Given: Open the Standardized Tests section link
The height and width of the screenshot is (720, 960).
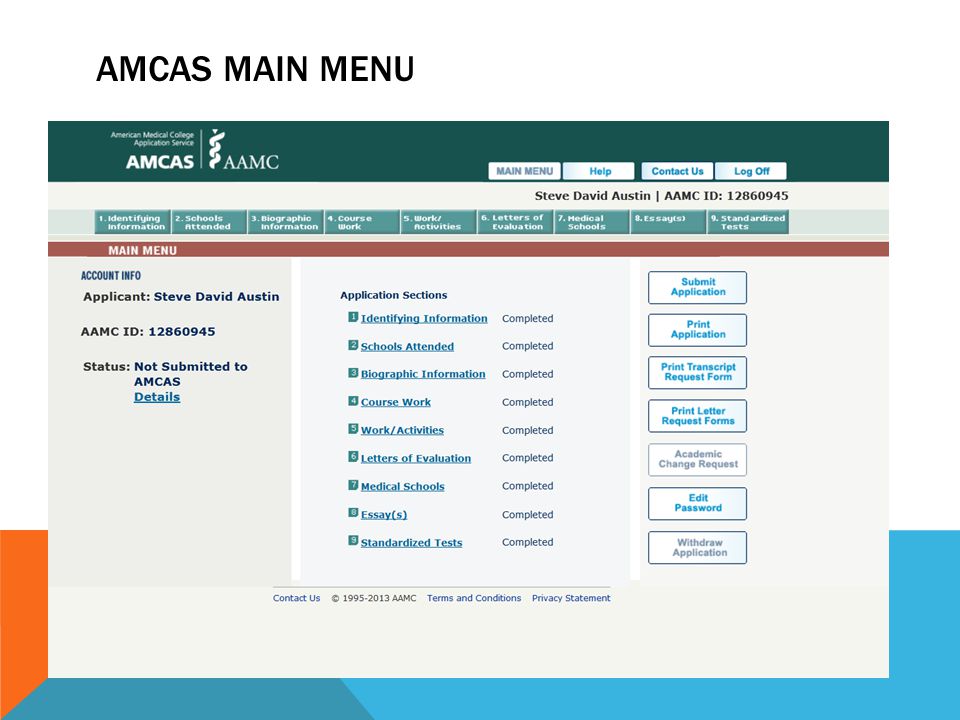Looking at the screenshot, I should (411, 543).
